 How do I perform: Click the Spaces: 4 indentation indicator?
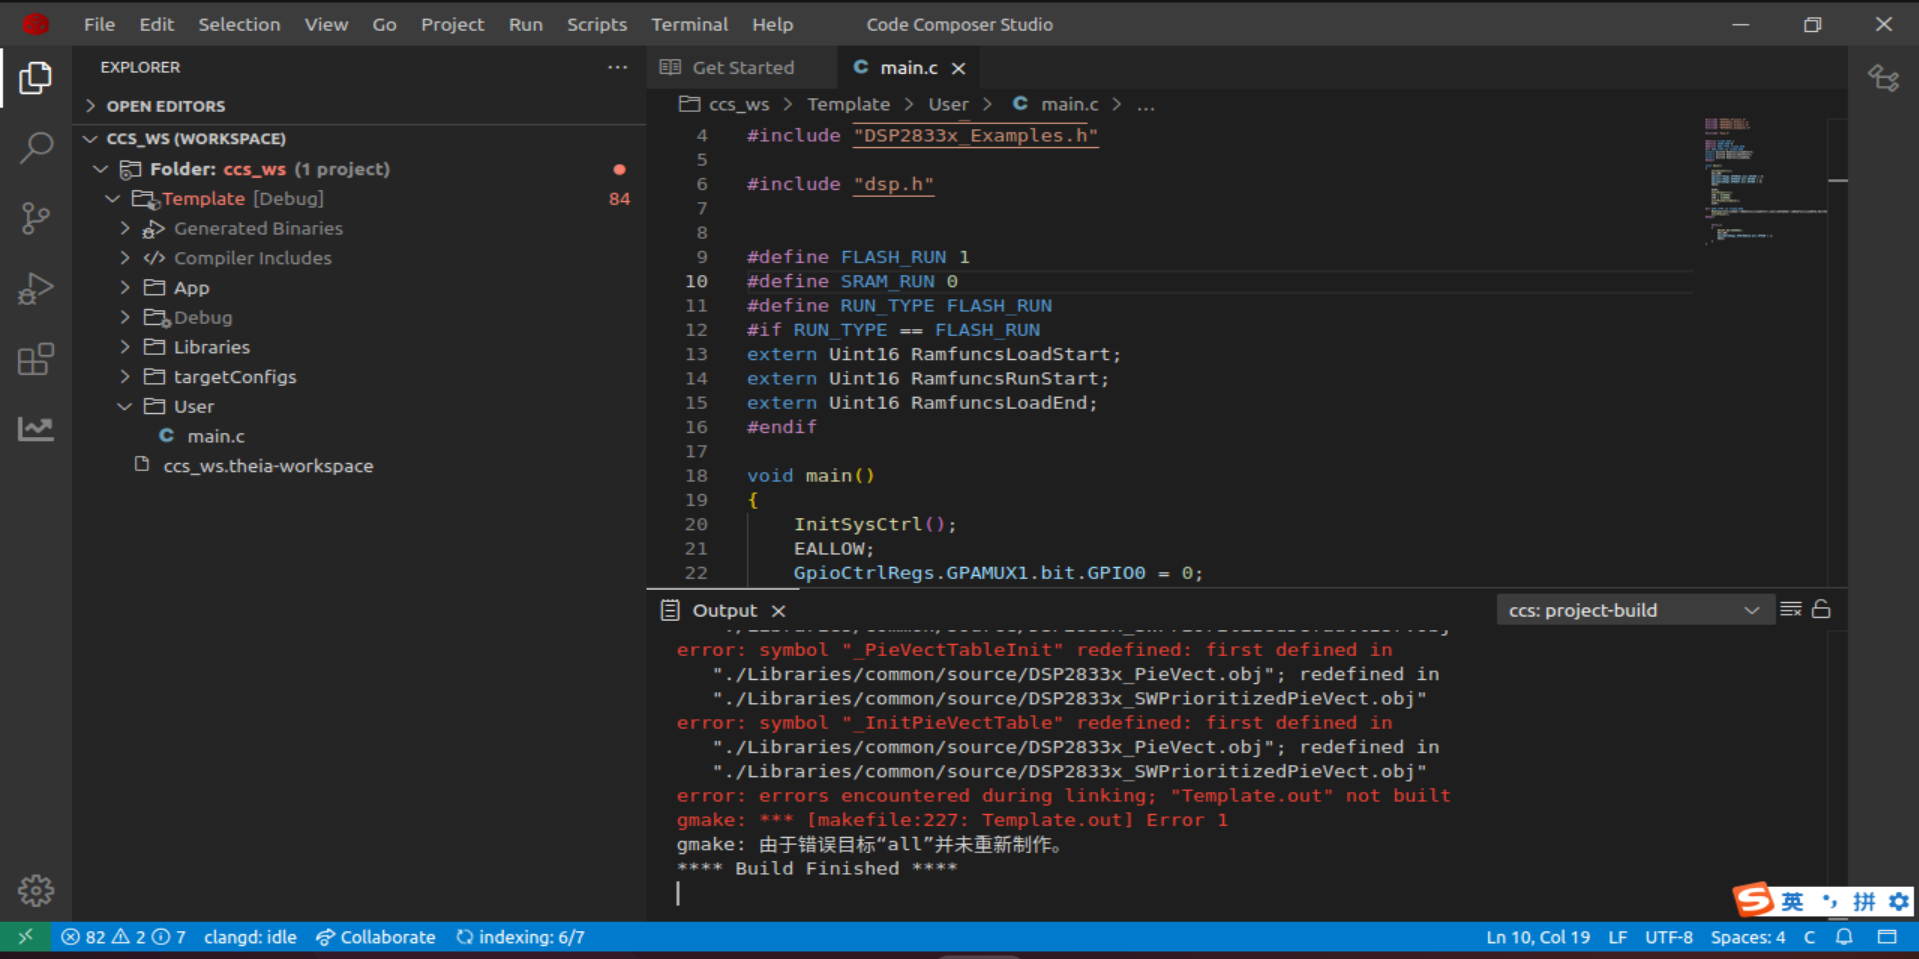coord(1747,937)
